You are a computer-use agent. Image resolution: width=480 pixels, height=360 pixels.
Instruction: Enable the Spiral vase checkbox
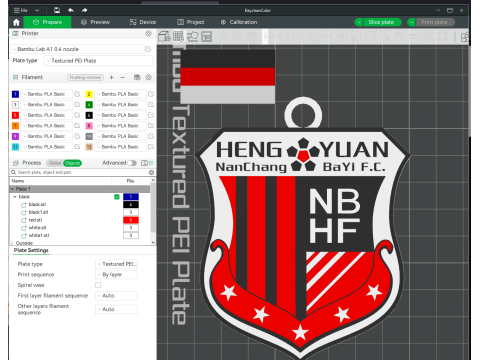(98, 285)
